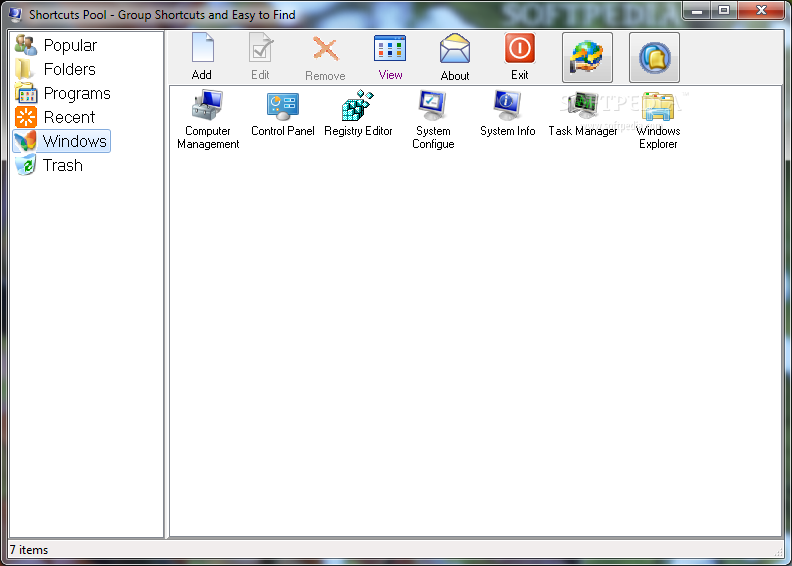Click the Add shortcut toolbar button
792x566 pixels.
click(x=202, y=57)
